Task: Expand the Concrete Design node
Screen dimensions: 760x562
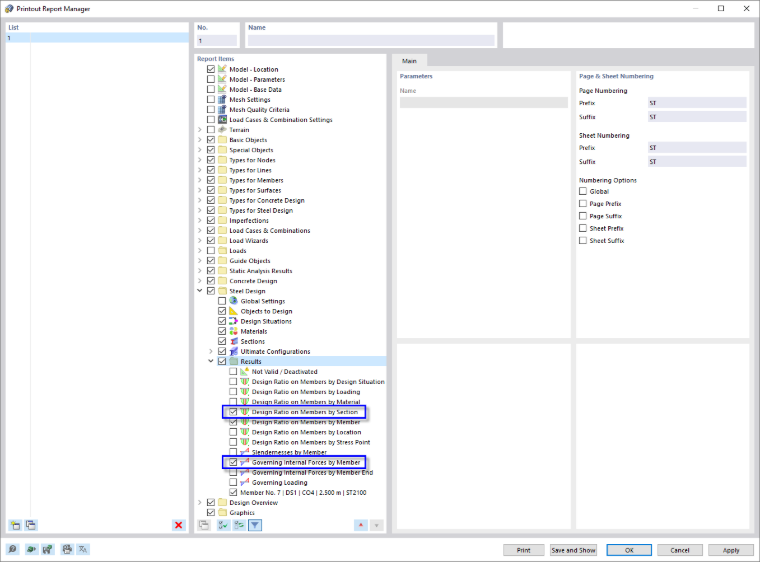Action: 200,281
